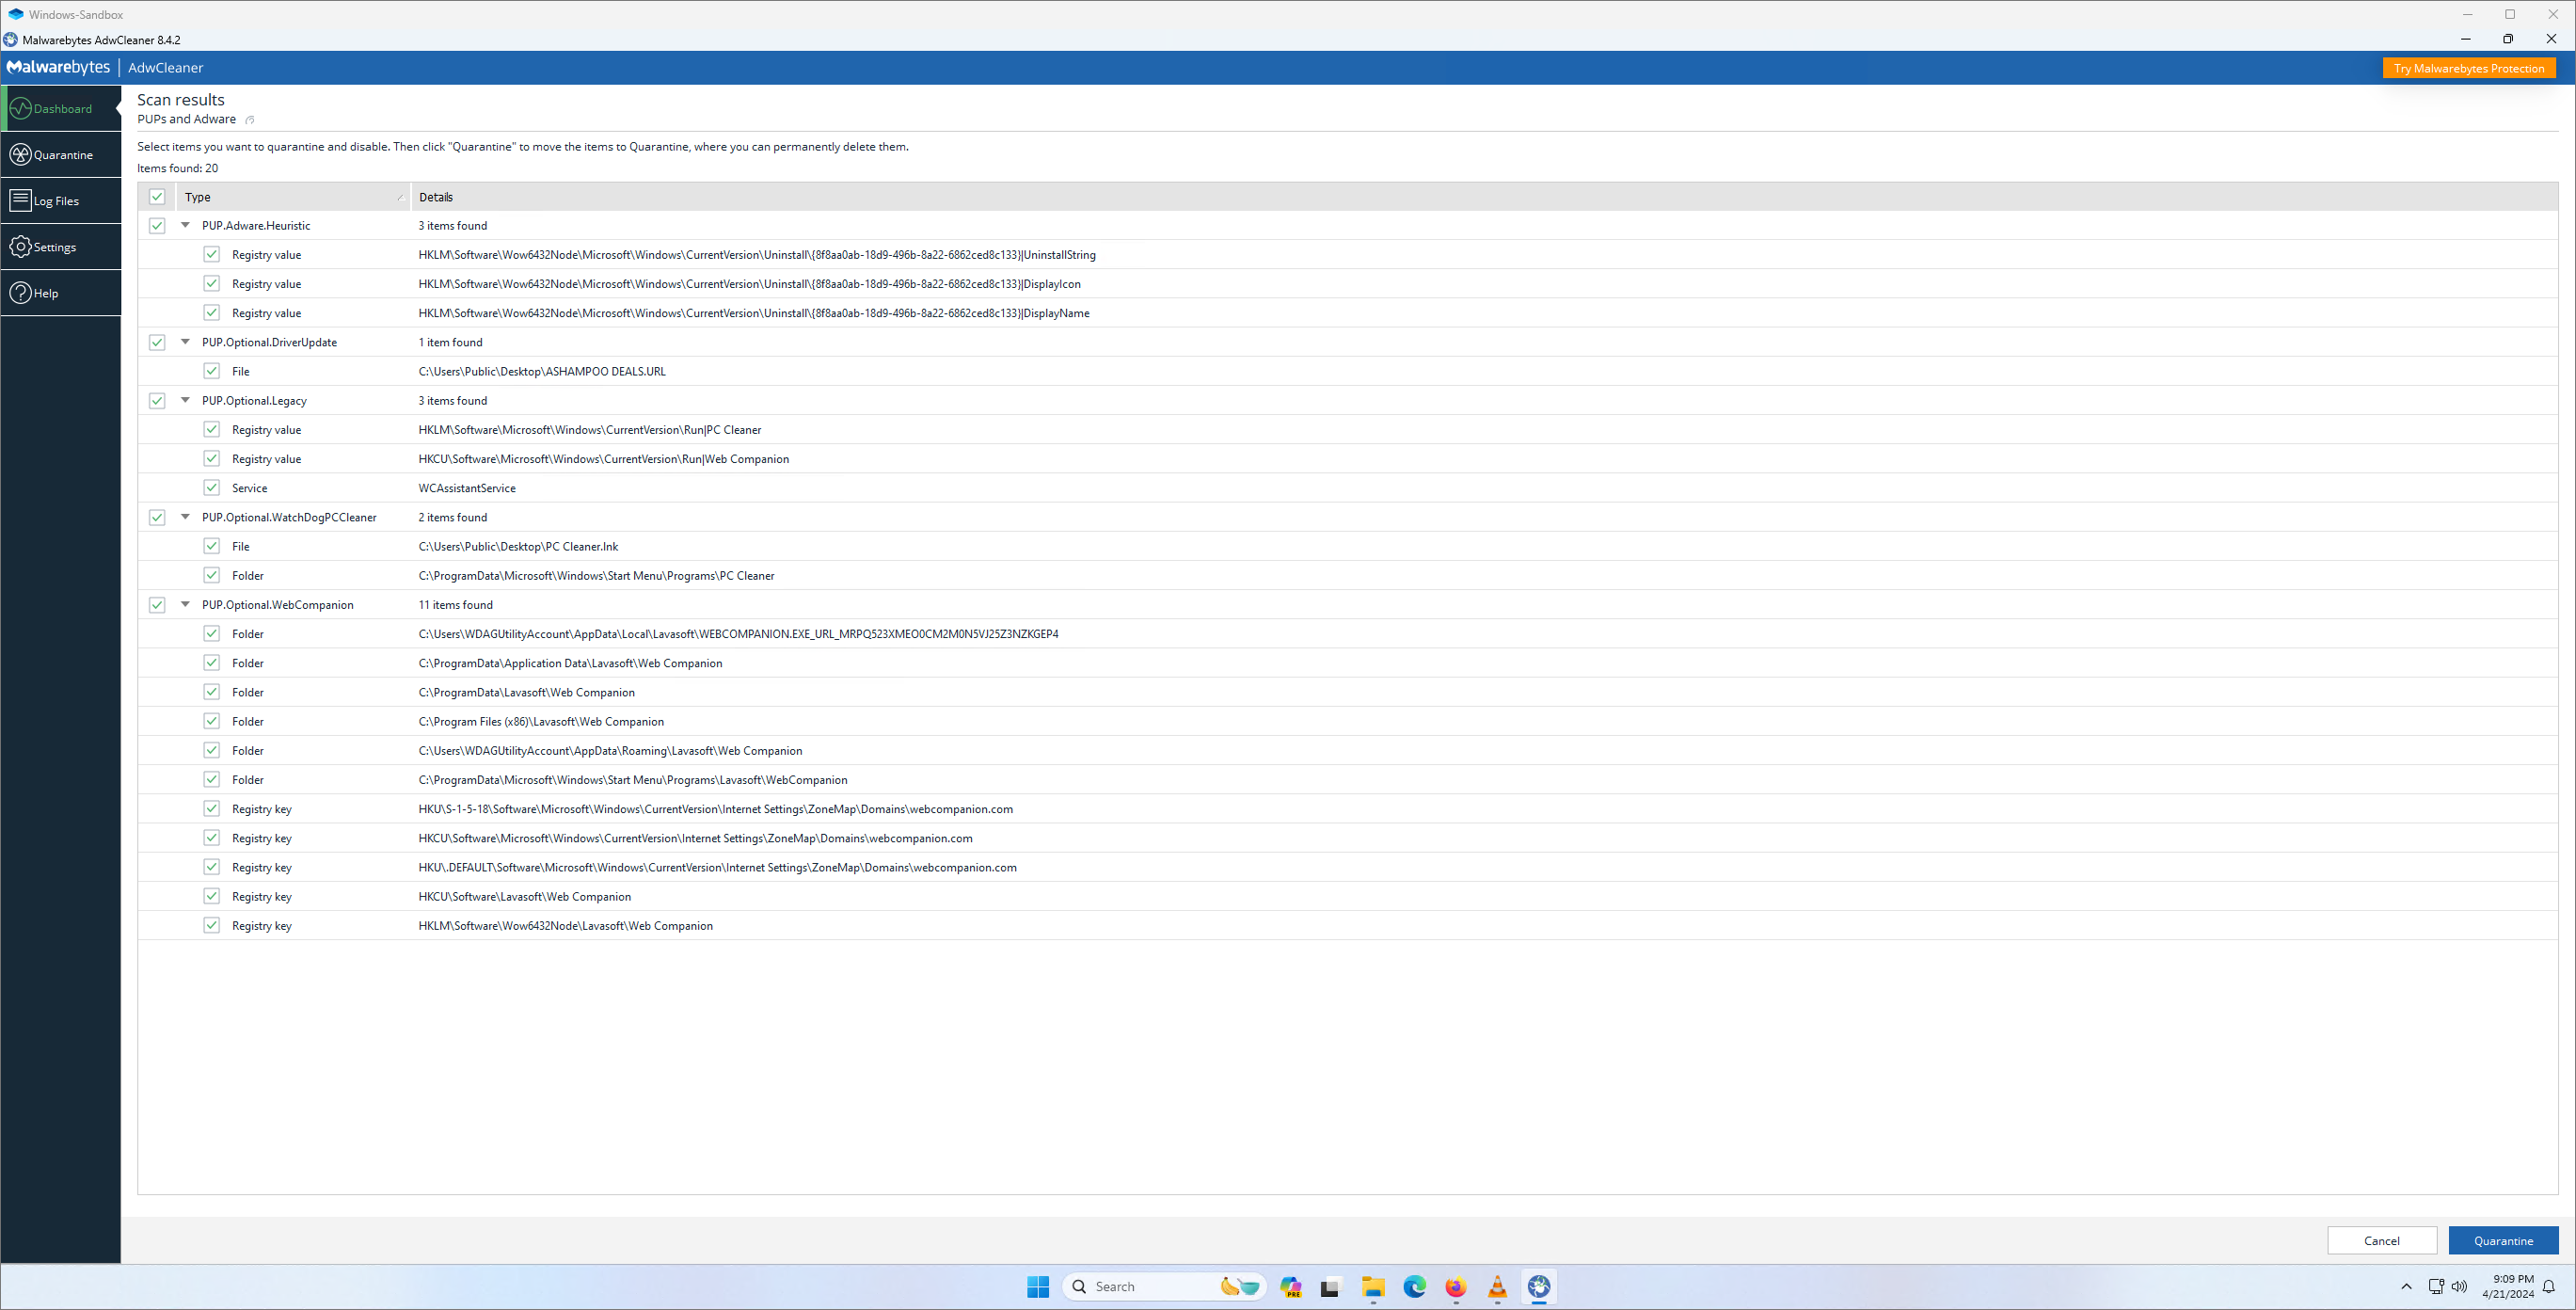
Task: Click the Quarantine biohazard sidebar icon
Action: [20, 155]
